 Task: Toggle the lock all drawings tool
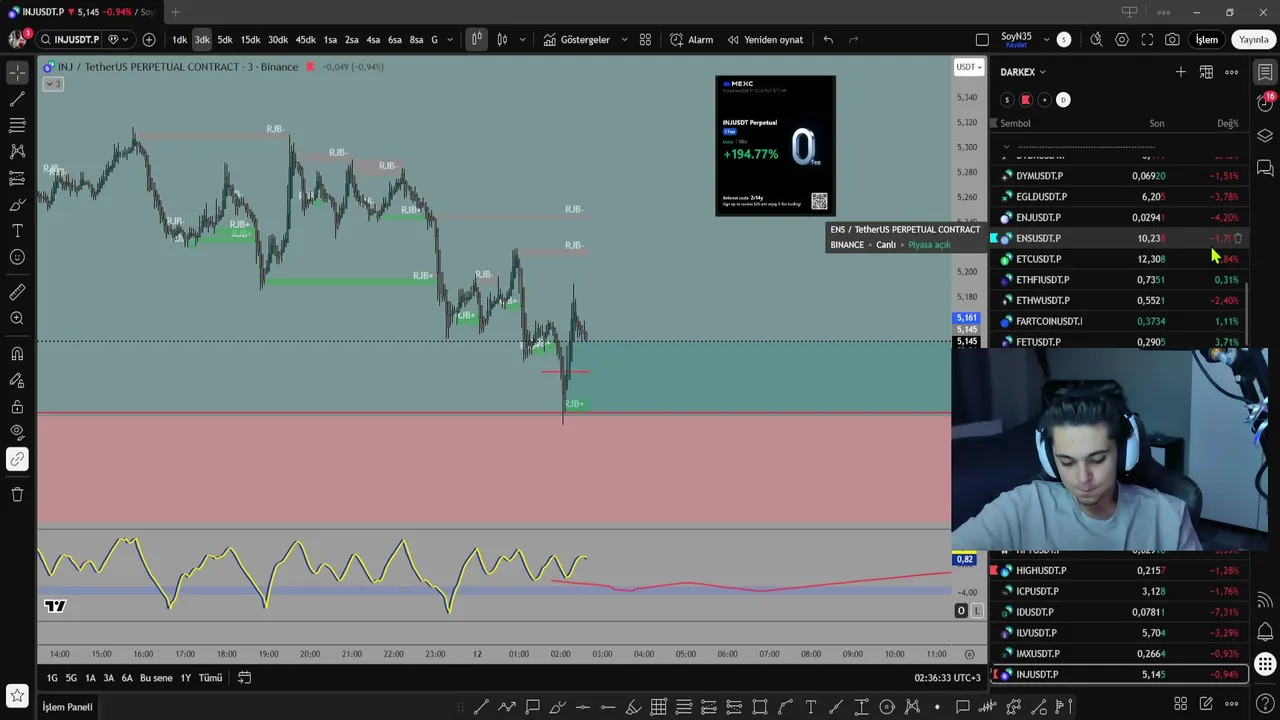[17, 407]
